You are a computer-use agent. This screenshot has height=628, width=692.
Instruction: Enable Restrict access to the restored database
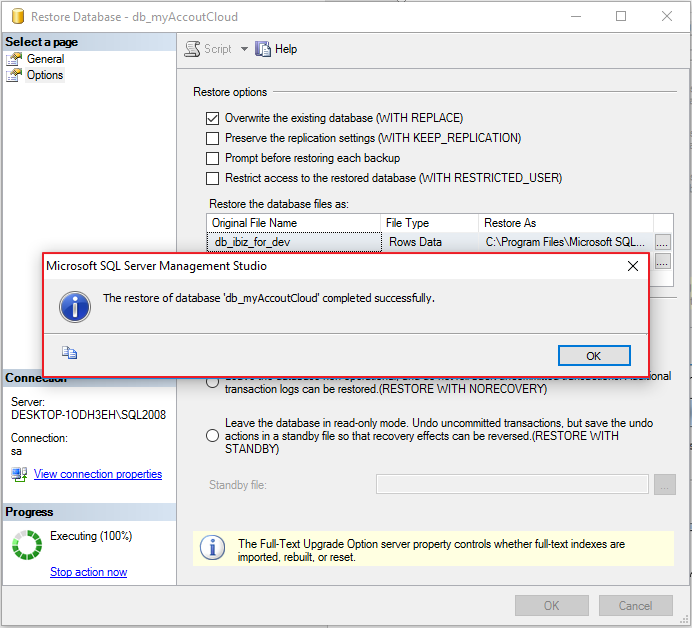[x=212, y=178]
